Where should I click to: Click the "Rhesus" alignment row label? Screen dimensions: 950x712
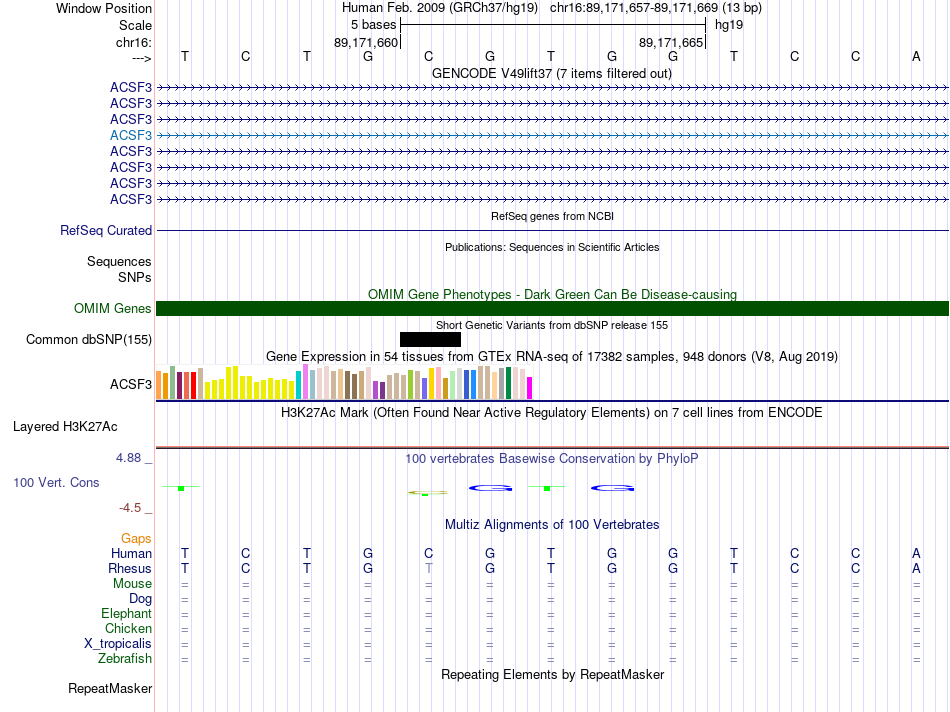click(x=130, y=568)
